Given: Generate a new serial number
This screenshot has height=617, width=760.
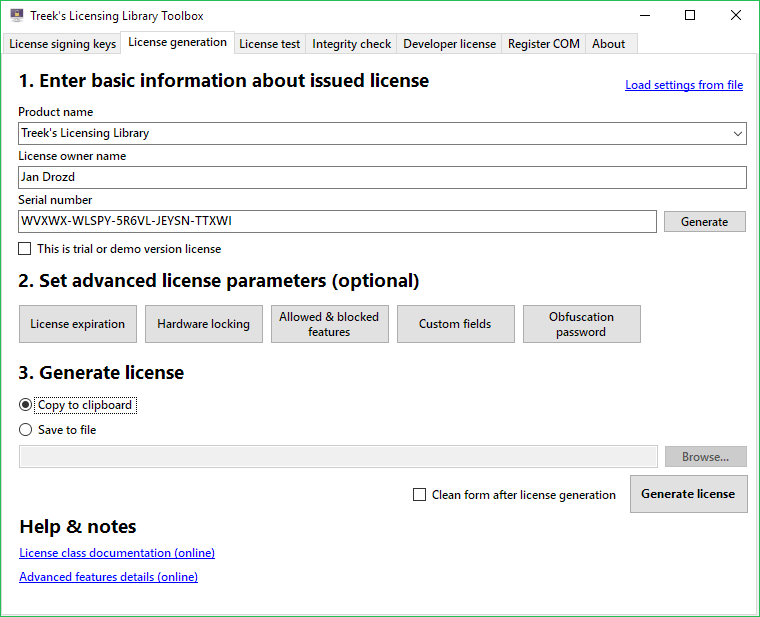Looking at the screenshot, I should pos(704,221).
